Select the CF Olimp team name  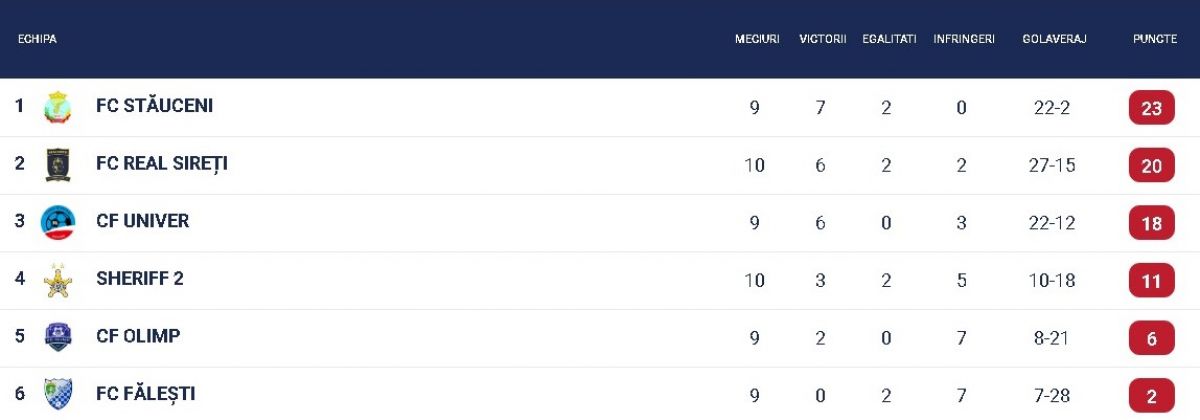(x=138, y=336)
